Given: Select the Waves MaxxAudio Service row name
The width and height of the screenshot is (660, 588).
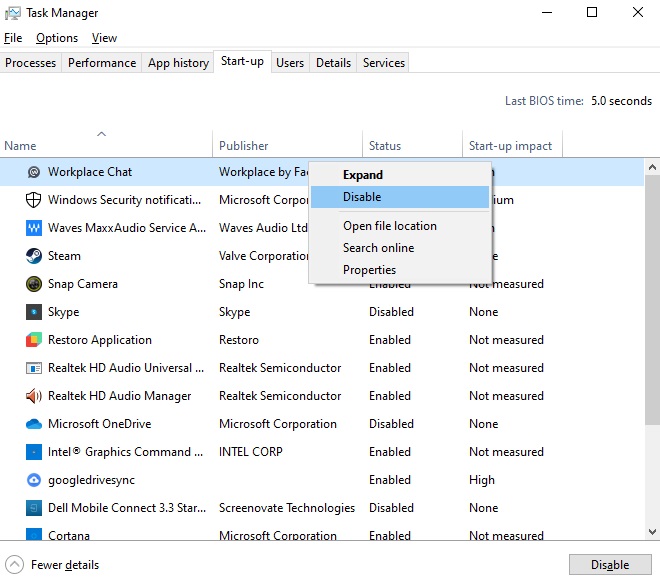Looking at the screenshot, I should [x=127, y=228].
